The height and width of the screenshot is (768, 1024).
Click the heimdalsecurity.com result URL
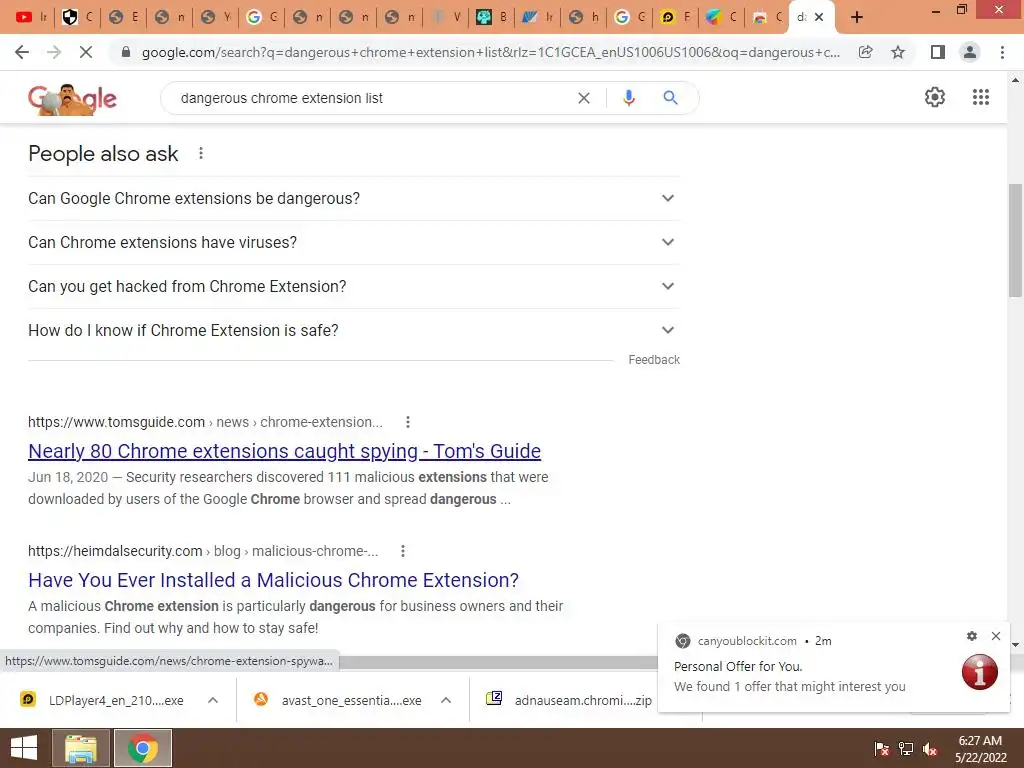coord(203,551)
